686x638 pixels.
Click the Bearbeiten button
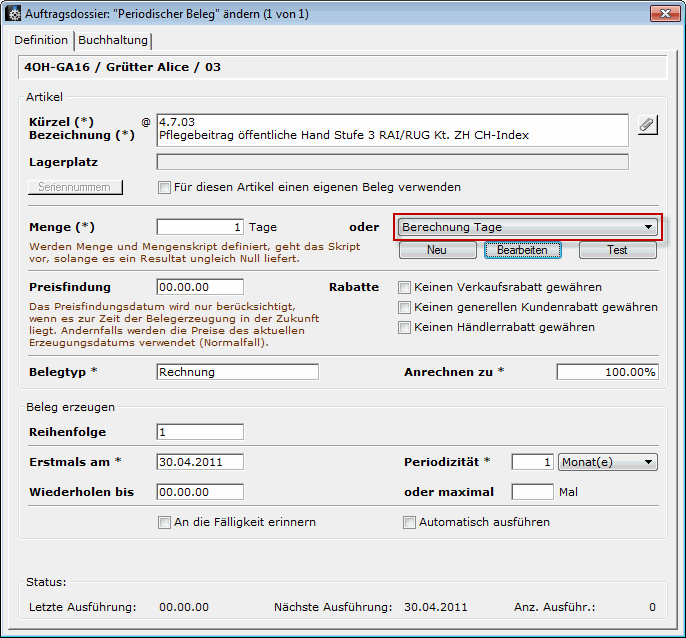(x=522, y=250)
